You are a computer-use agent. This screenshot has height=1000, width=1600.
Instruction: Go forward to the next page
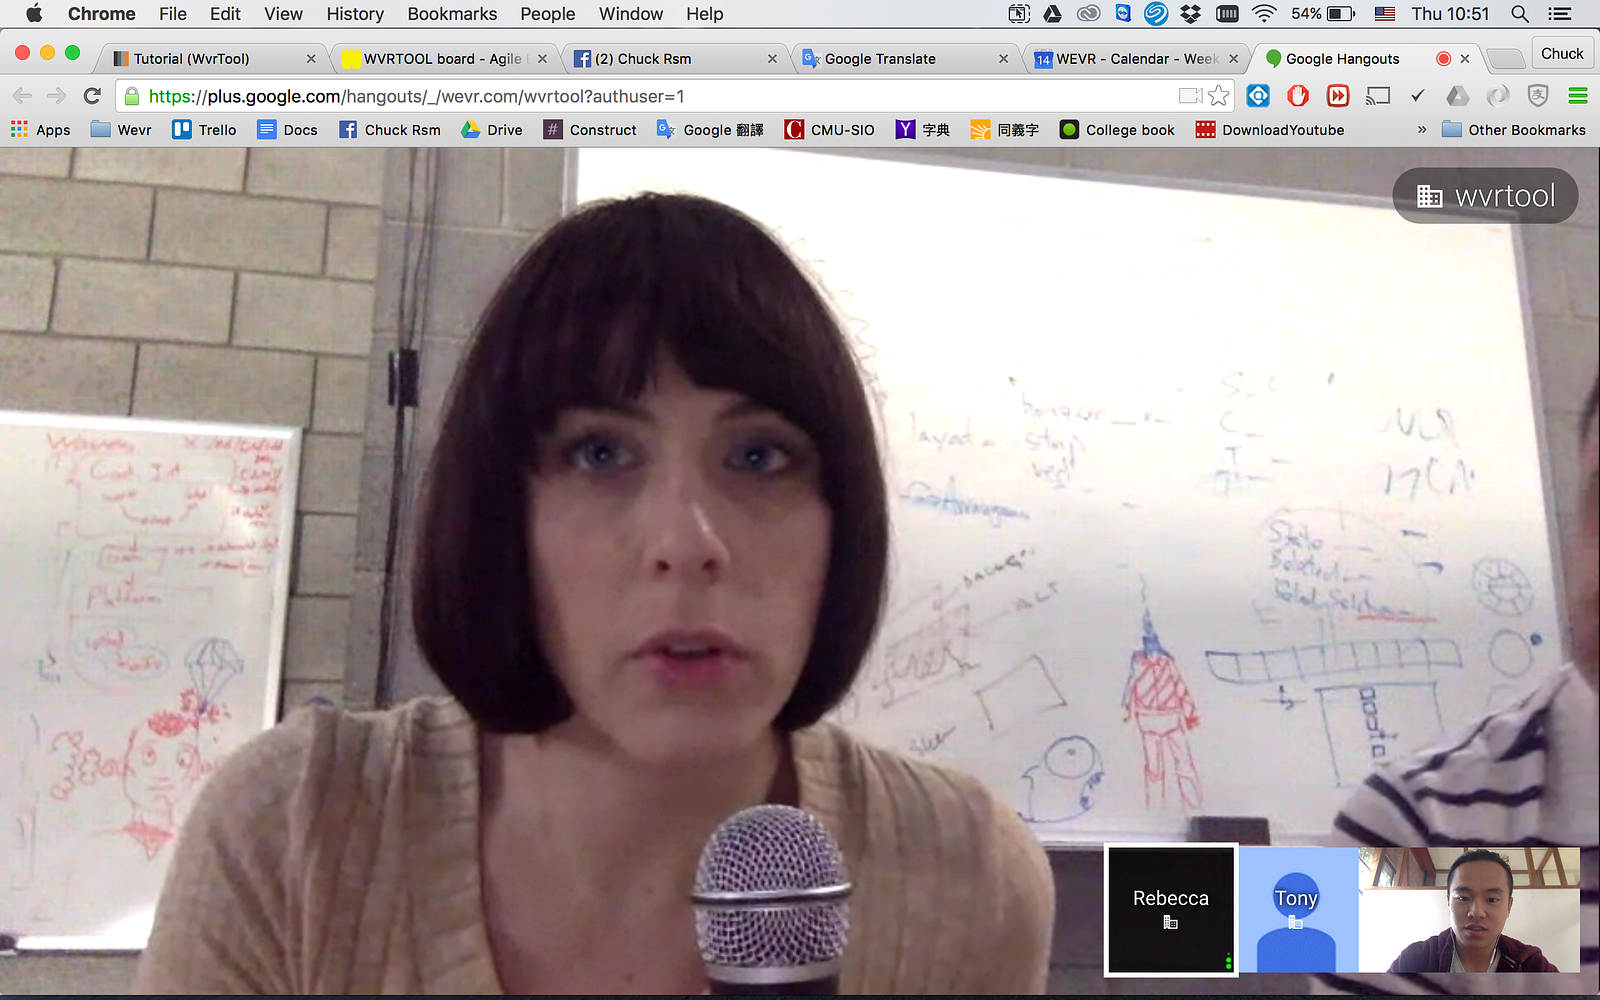click(x=57, y=96)
